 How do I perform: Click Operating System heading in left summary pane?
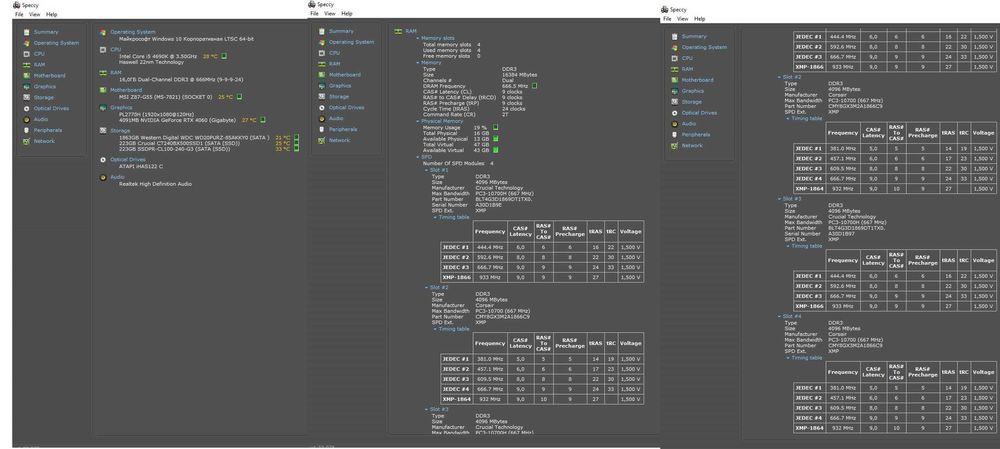[133, 32]
